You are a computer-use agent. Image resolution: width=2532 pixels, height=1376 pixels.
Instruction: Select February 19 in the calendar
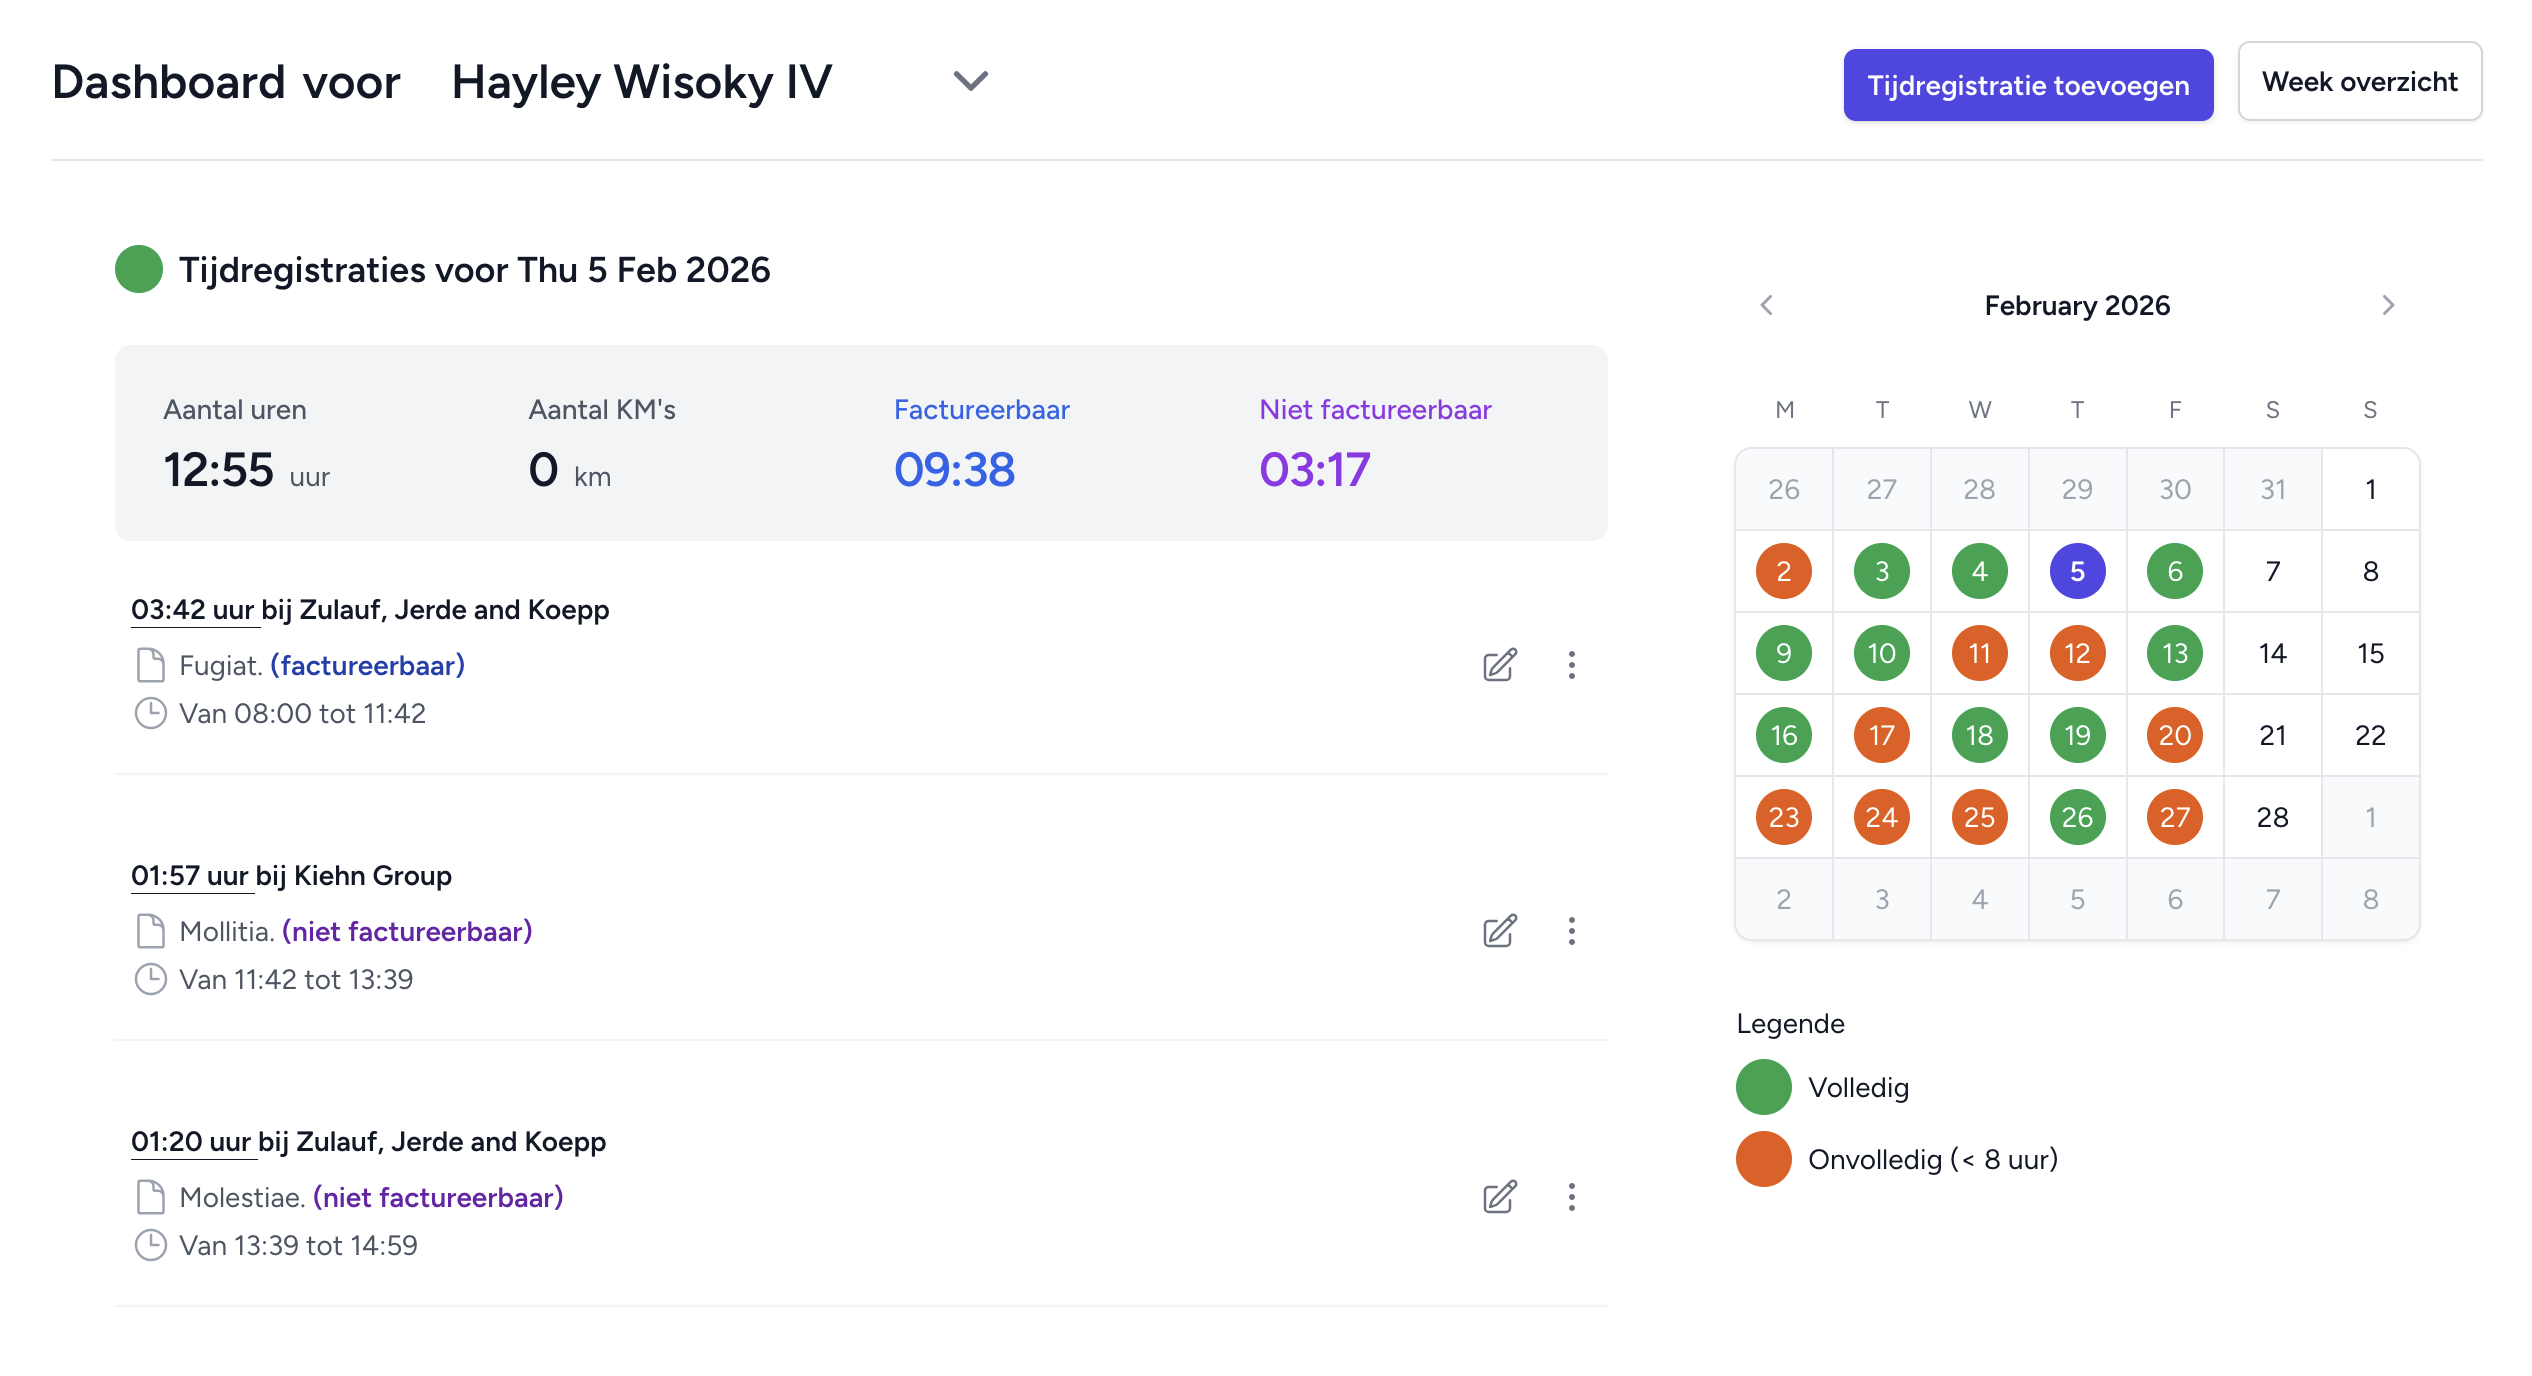(2078, 735)
